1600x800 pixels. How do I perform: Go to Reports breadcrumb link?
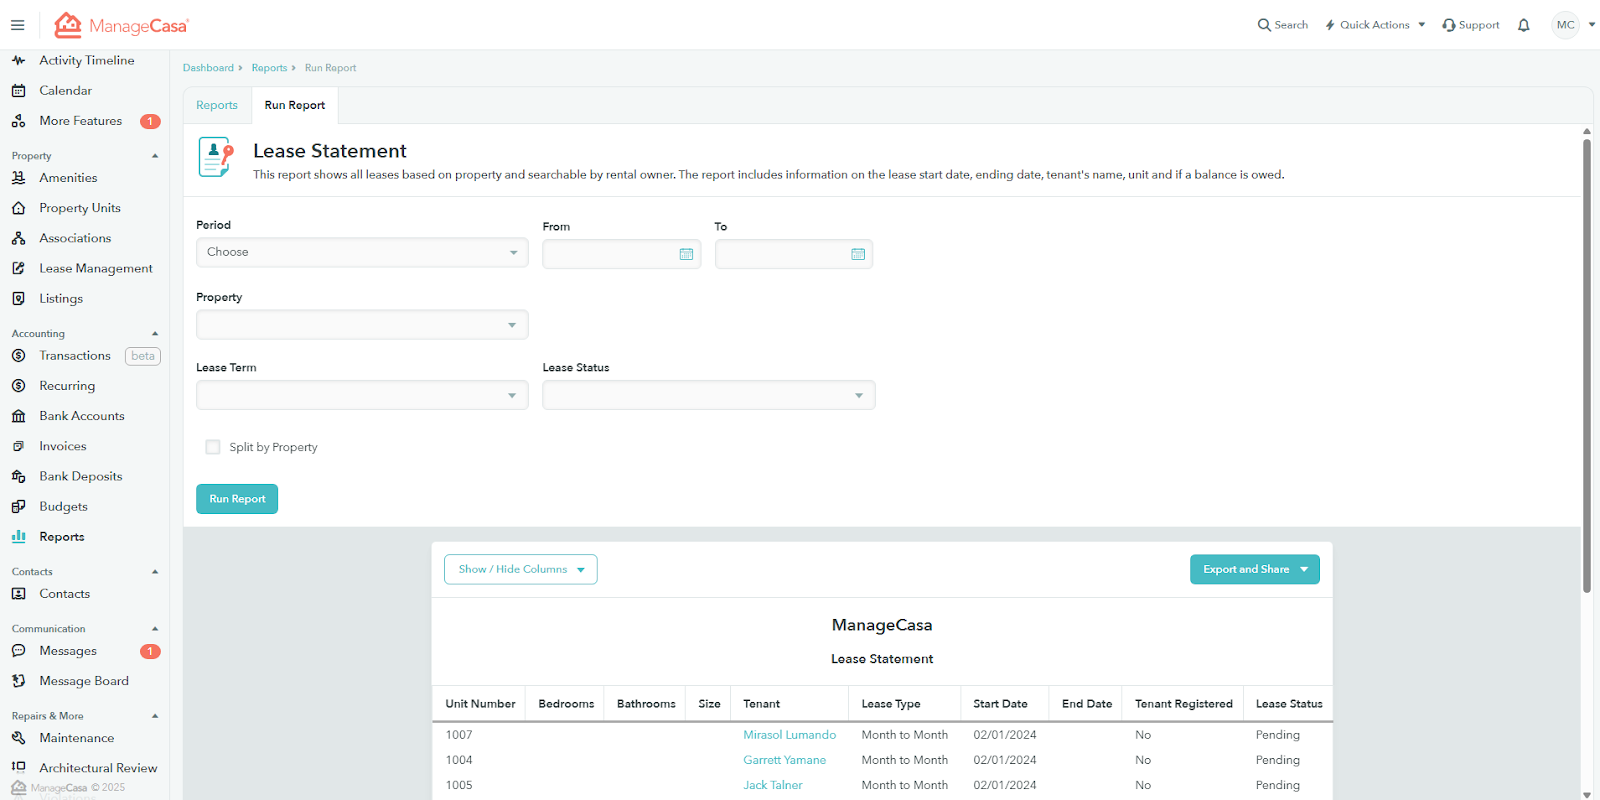tap(269, 68)
